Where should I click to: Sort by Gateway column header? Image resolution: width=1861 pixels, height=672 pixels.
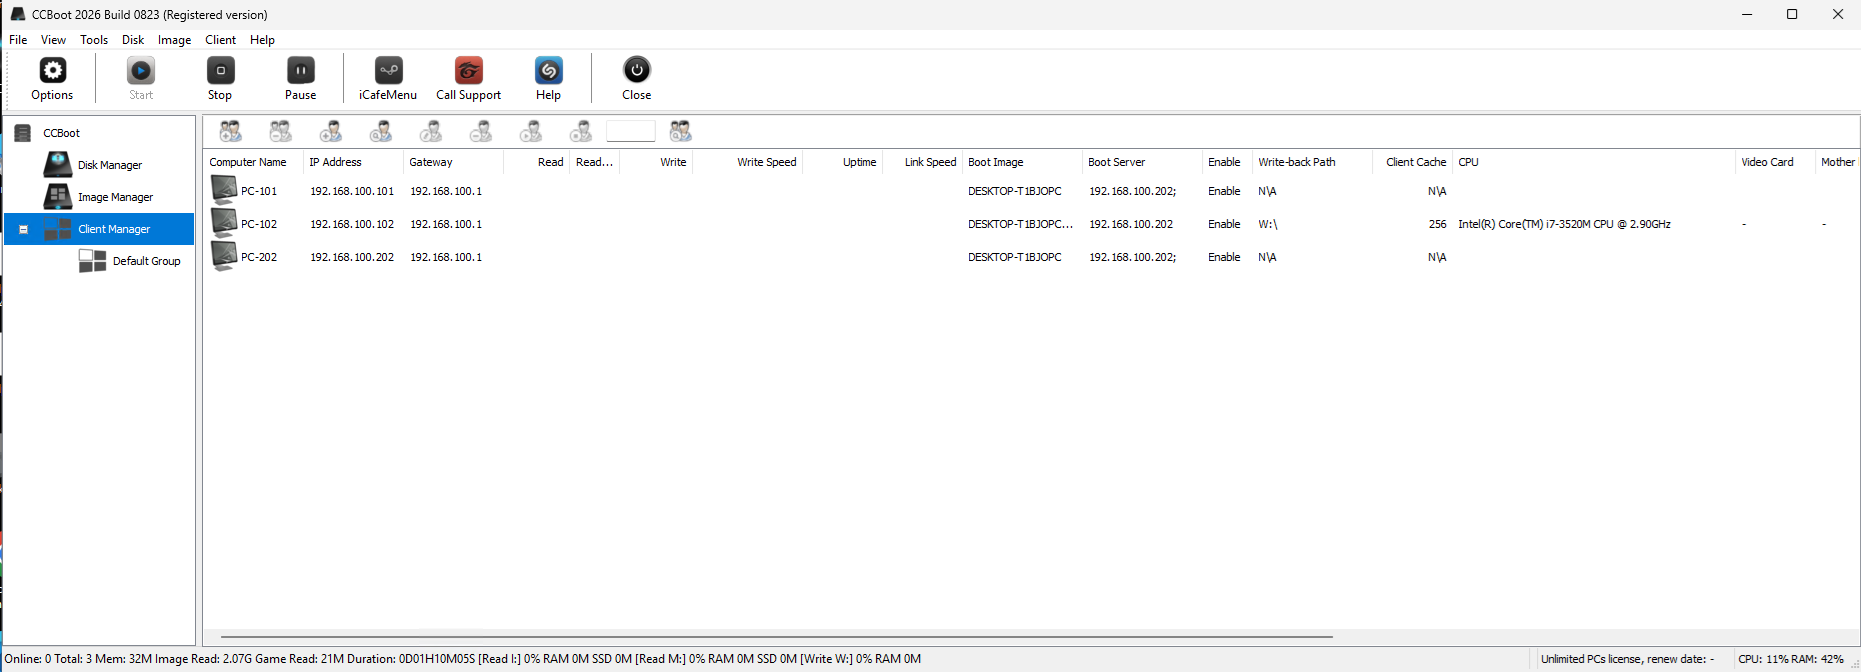(x=453, y=162)
